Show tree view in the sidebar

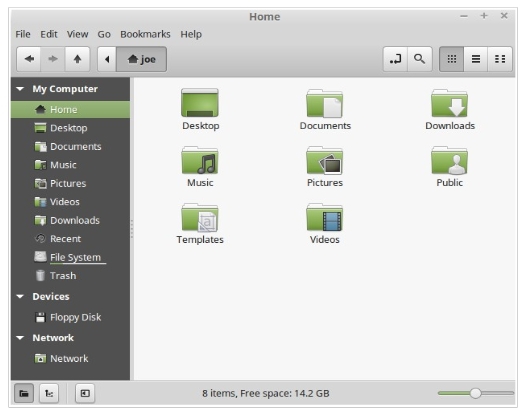49,393
